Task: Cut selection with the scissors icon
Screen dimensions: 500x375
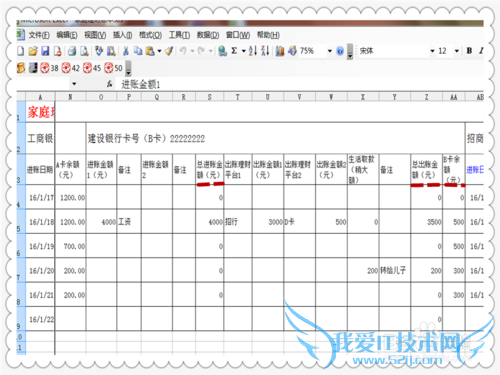Action: [126, 51]
